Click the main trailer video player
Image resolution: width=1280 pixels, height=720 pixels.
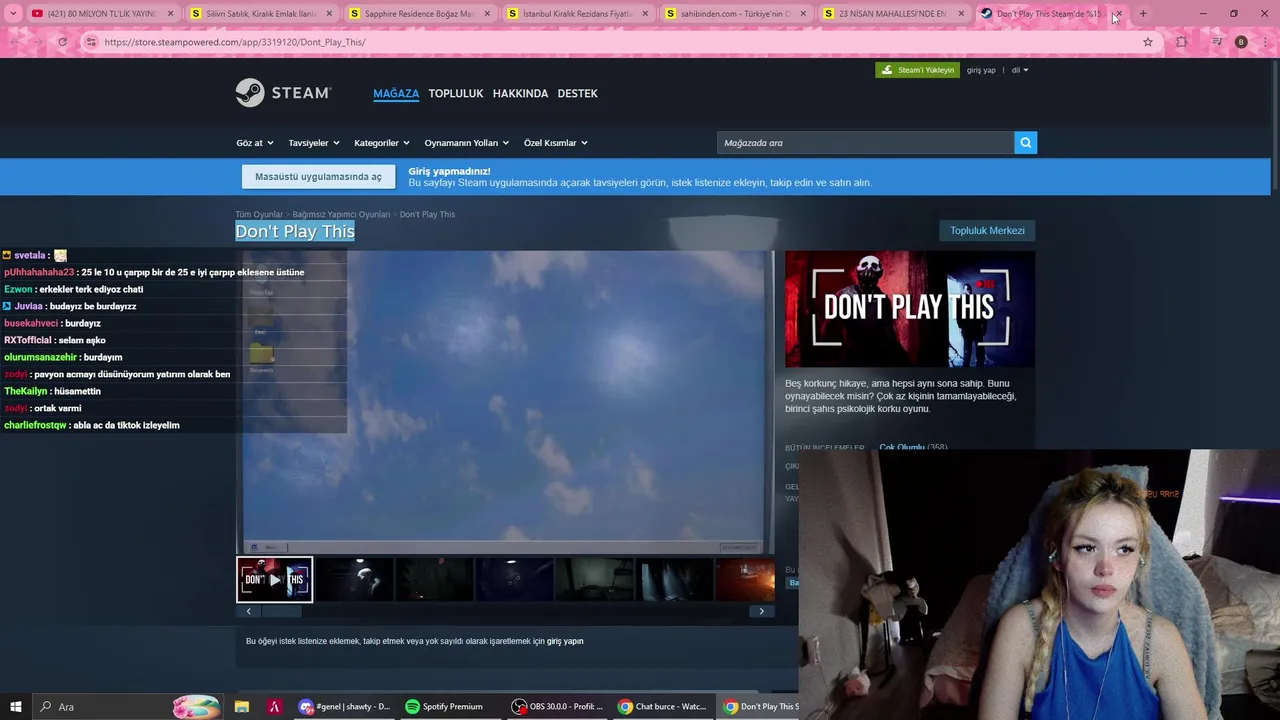point(505,402)
